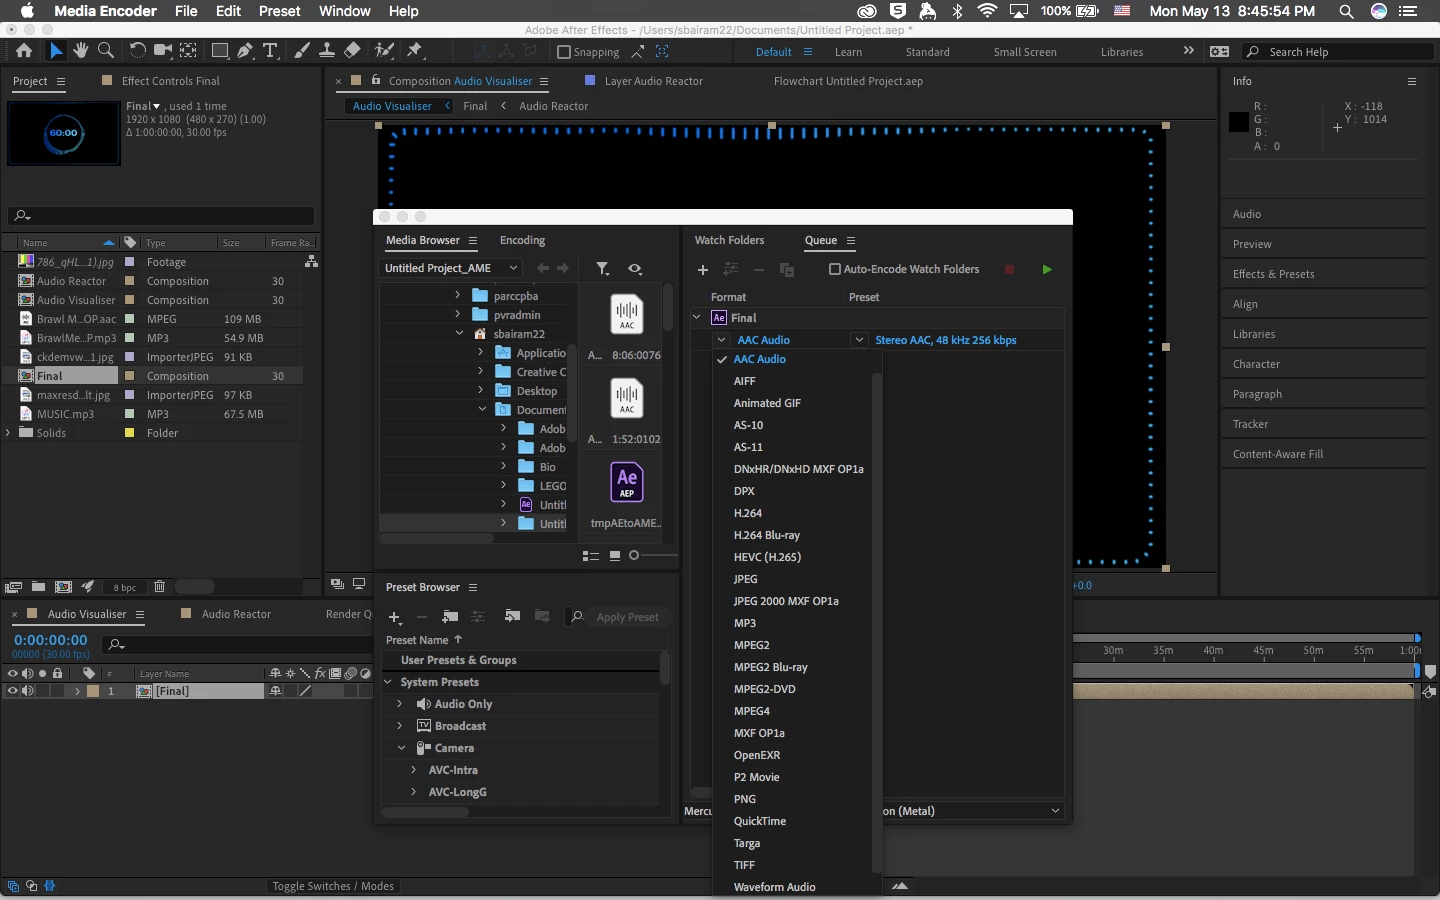
Task: Click the Stereo AAC, 48 kHz 256 kbps preset link
Action: coord(945,340)
